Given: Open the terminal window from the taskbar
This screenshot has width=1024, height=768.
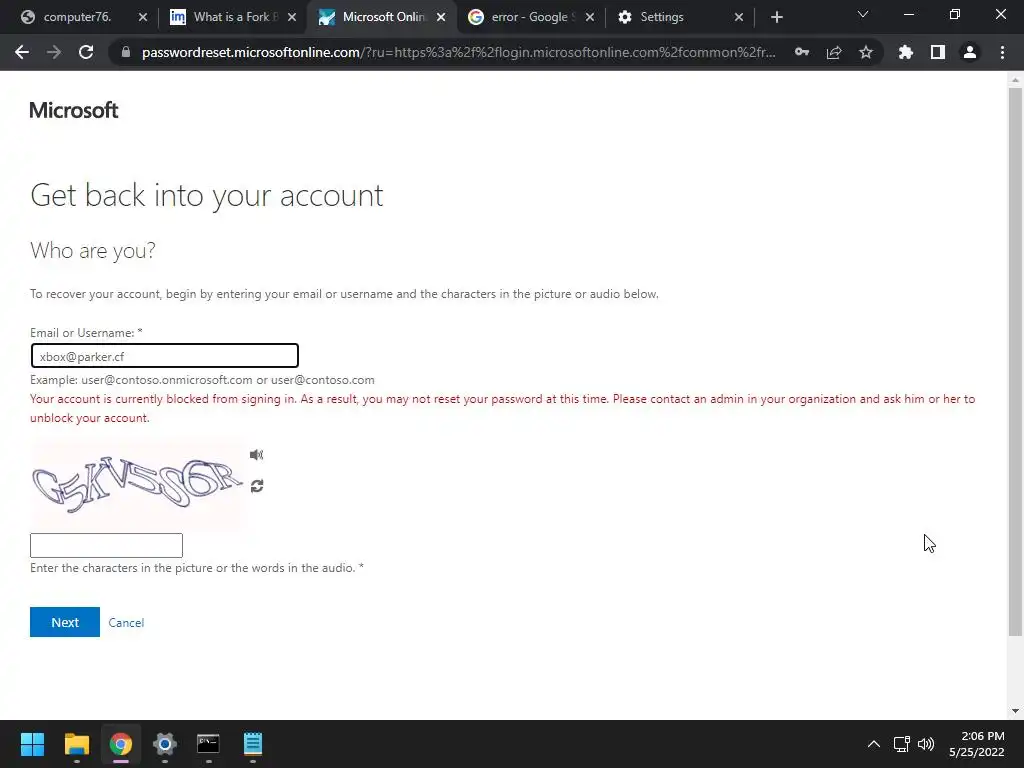Looking at the screenshot, I should click(208, 744).
